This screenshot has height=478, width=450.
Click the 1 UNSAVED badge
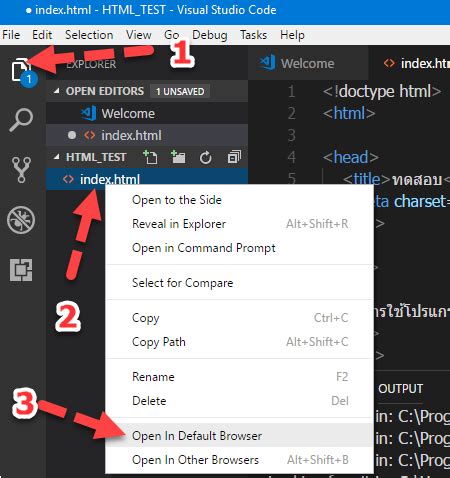pyautogui.click(x=180, y=91)
